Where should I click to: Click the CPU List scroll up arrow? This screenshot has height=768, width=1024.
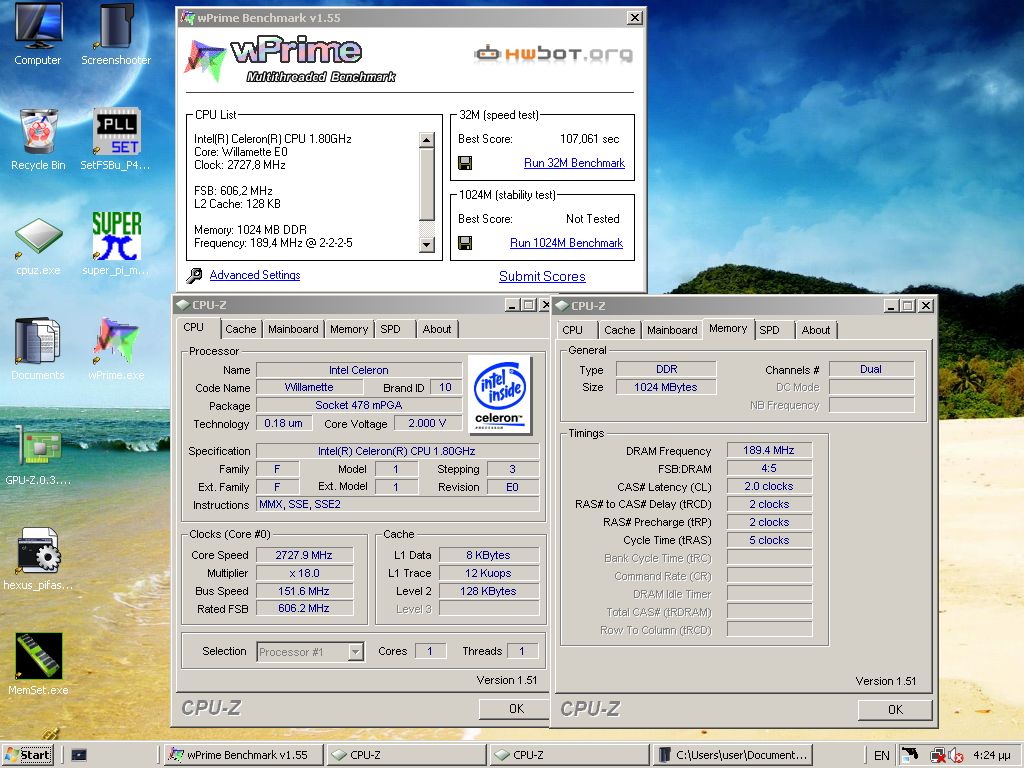426,140
